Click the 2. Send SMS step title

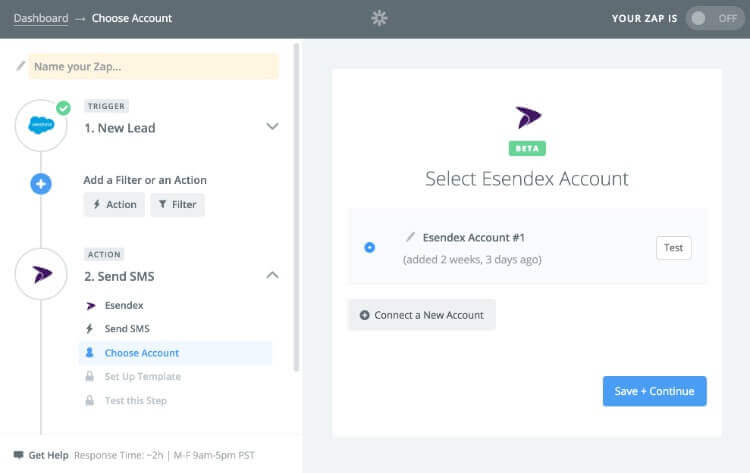tap(120, 276)
